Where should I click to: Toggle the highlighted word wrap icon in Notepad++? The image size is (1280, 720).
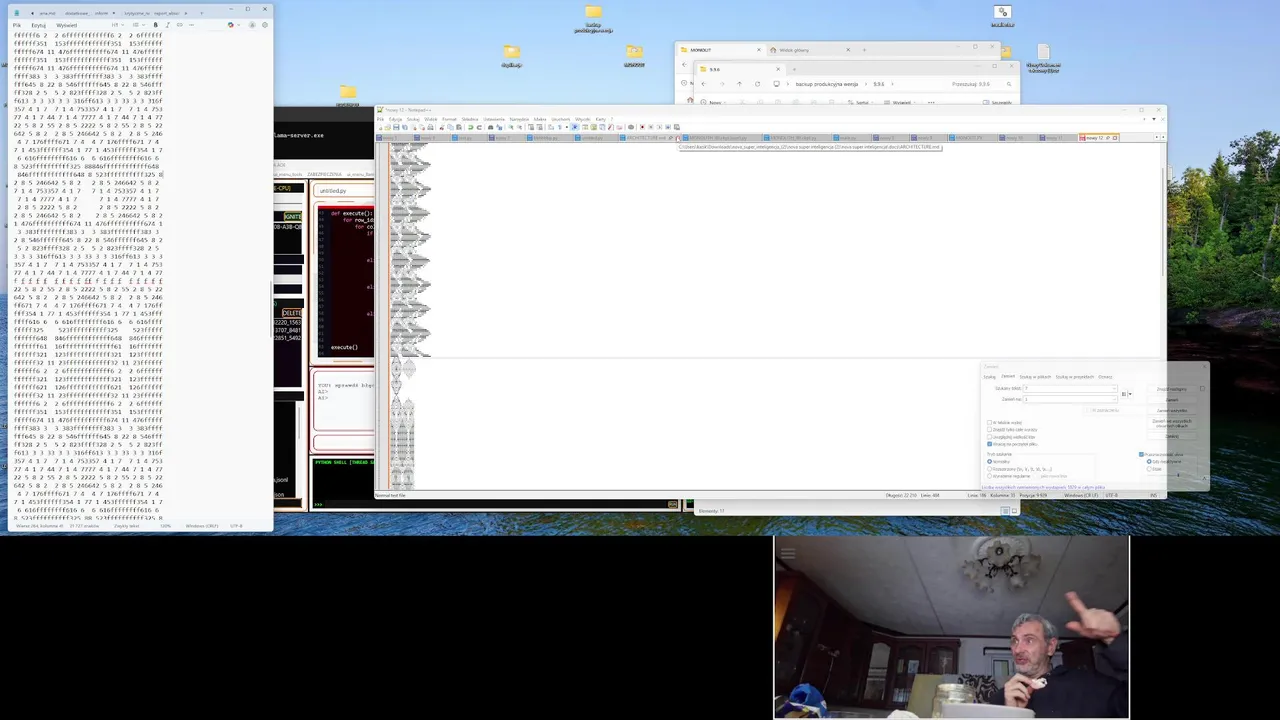tap(574, 127)
